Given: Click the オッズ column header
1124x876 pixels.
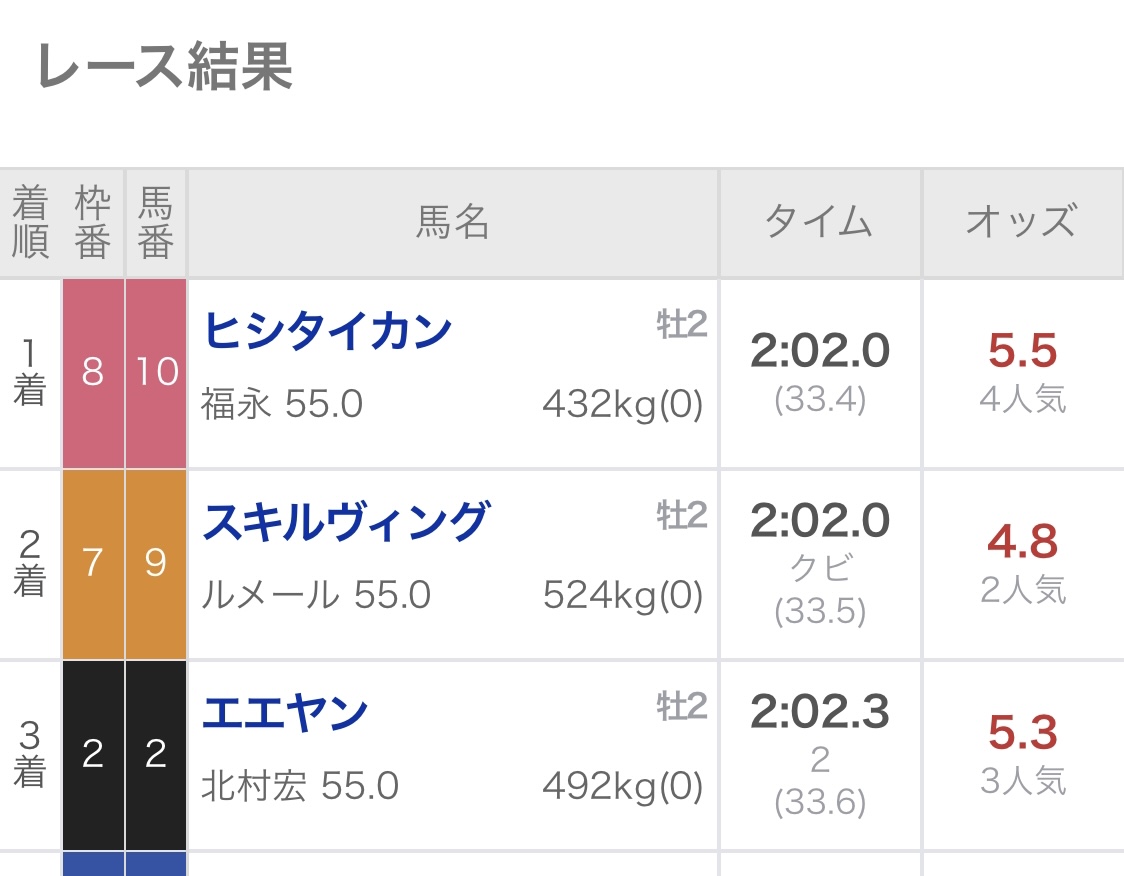Looking at the screenshot, I should click(1021, 223).
